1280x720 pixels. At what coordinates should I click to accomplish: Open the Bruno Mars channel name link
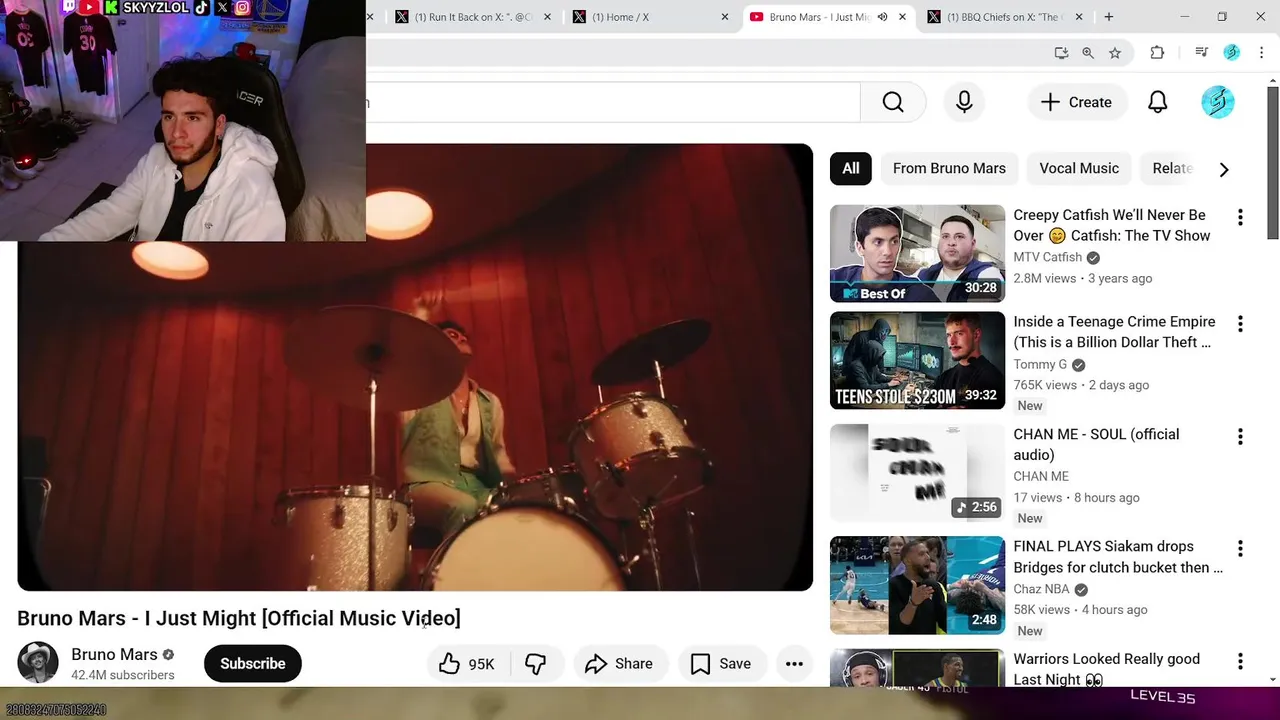114,654
